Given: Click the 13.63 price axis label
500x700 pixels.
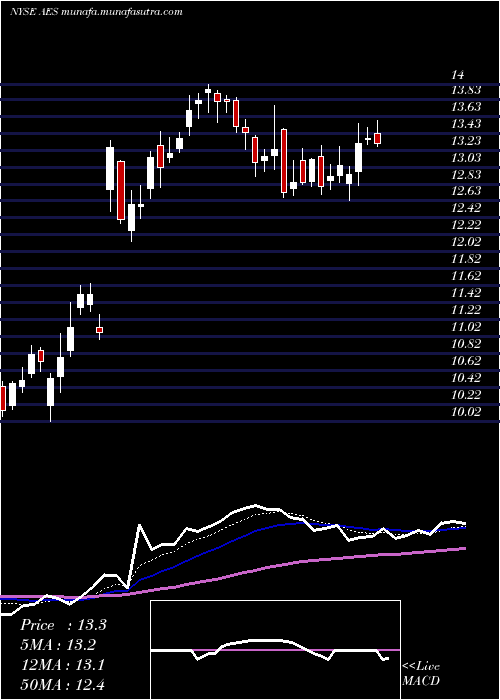Looking at the screenshot, I should [466, 107].
